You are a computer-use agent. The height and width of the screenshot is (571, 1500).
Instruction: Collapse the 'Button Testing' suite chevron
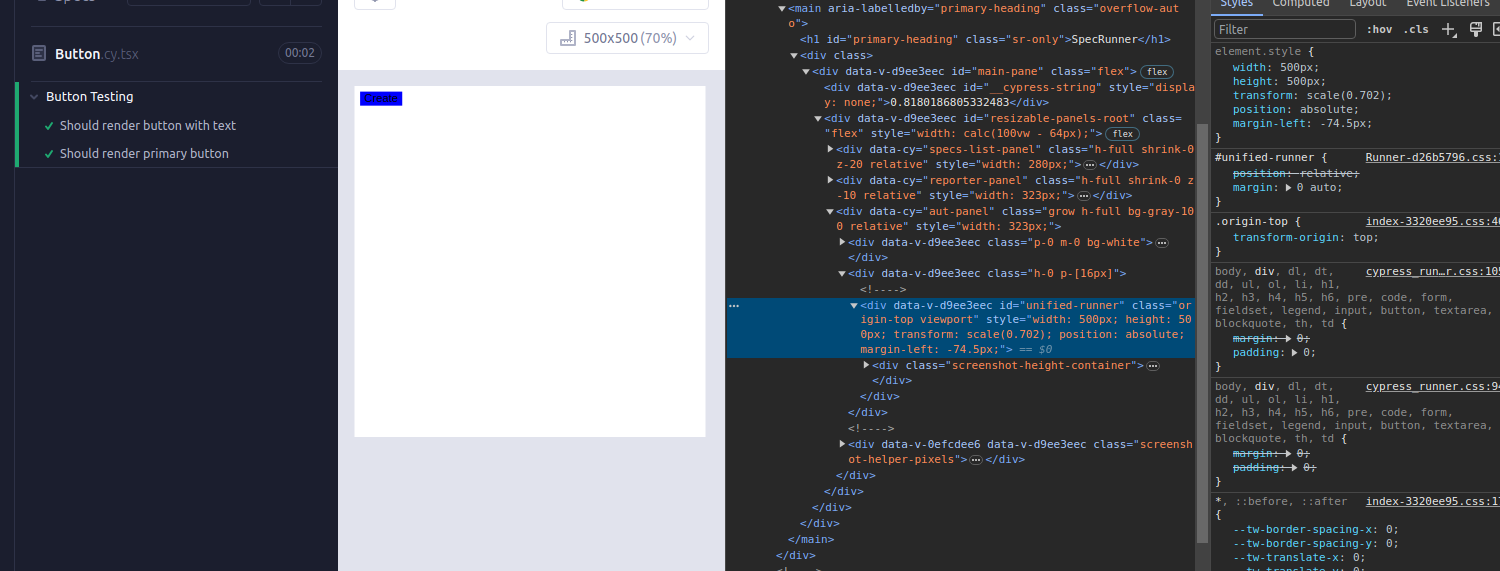point(34,97)
